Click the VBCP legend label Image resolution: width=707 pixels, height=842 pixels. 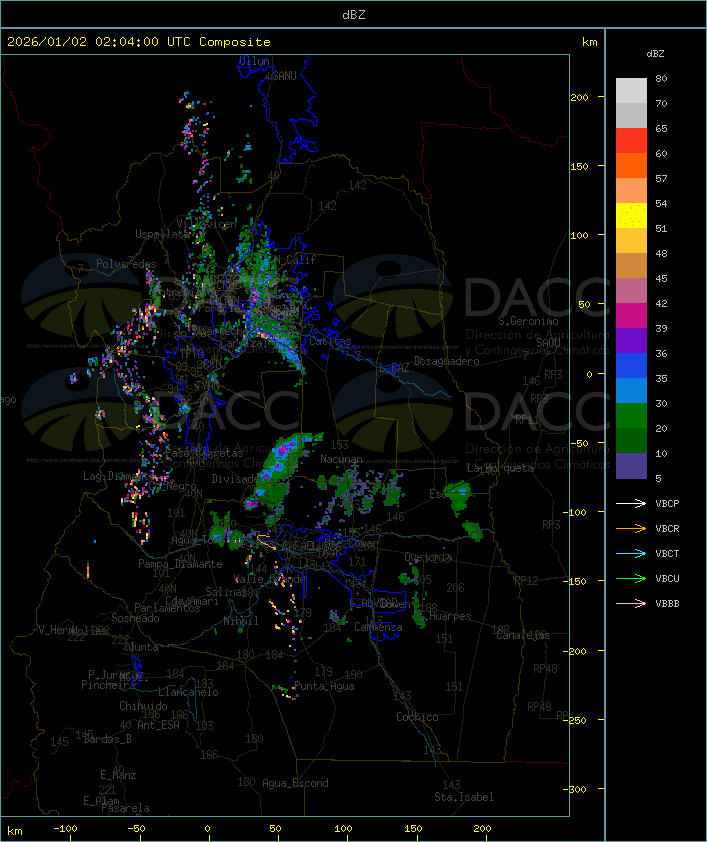(x=667, y=503)
